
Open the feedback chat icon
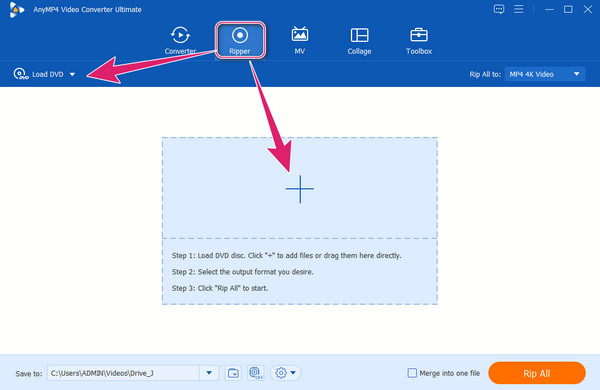click(499, 9)
